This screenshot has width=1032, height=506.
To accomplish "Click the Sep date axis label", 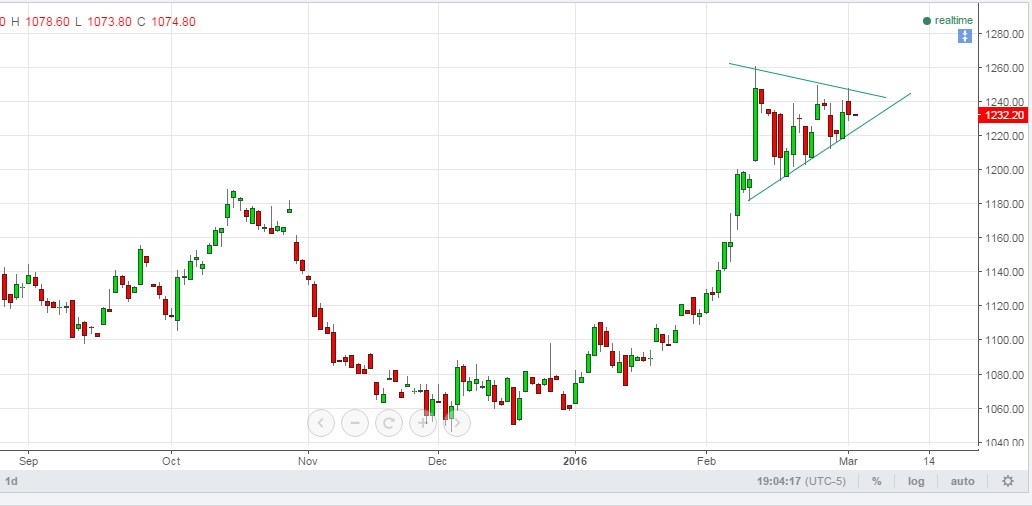I will point(28,461).
